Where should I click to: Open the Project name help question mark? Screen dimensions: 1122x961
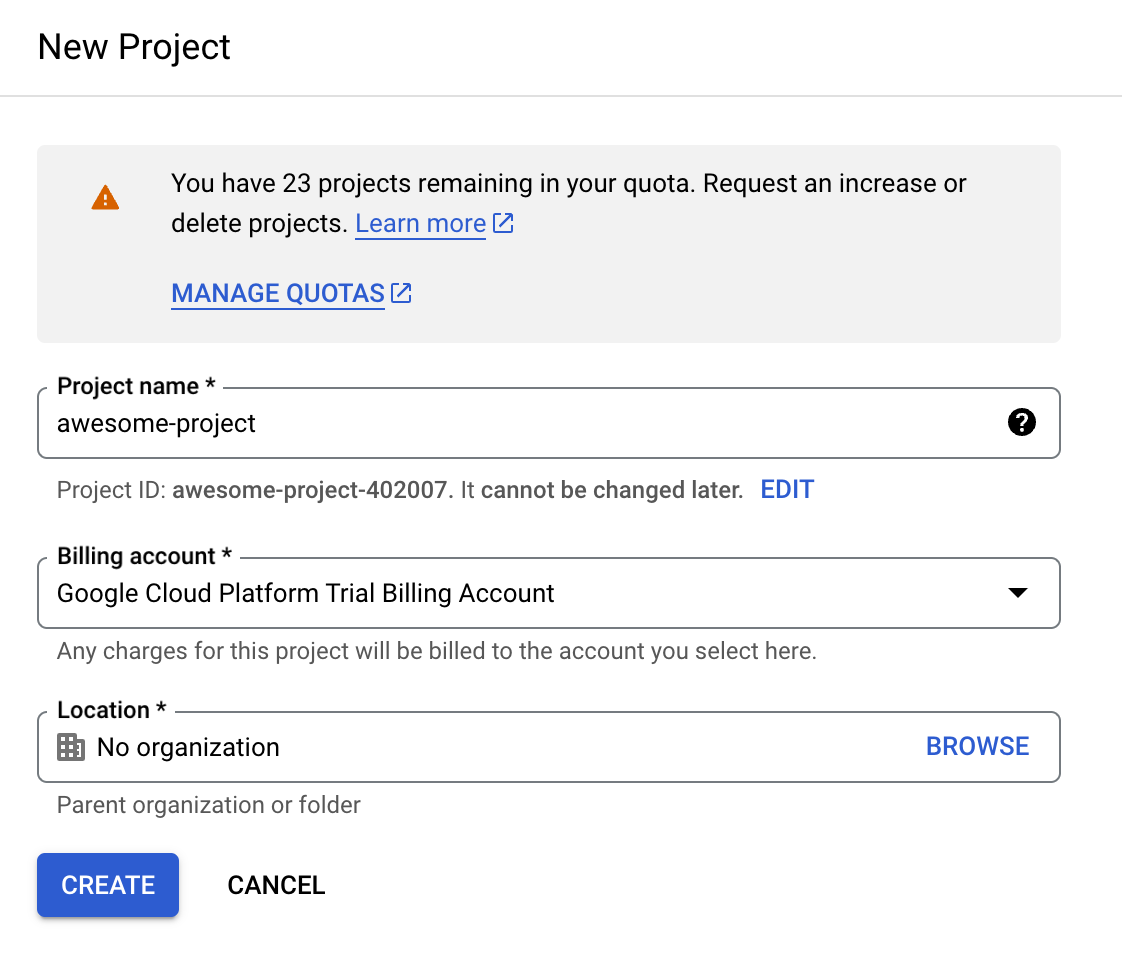pos(1021,423)
